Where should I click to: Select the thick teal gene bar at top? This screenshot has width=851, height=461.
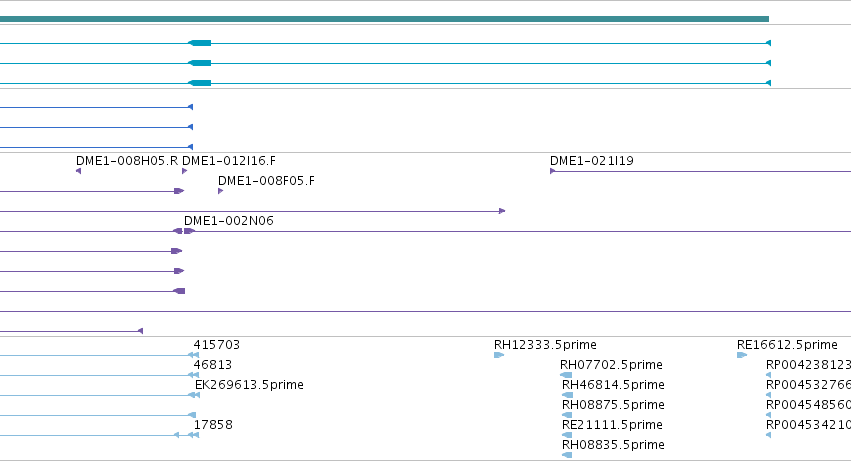pyautogui.click(x=384, y=19)
